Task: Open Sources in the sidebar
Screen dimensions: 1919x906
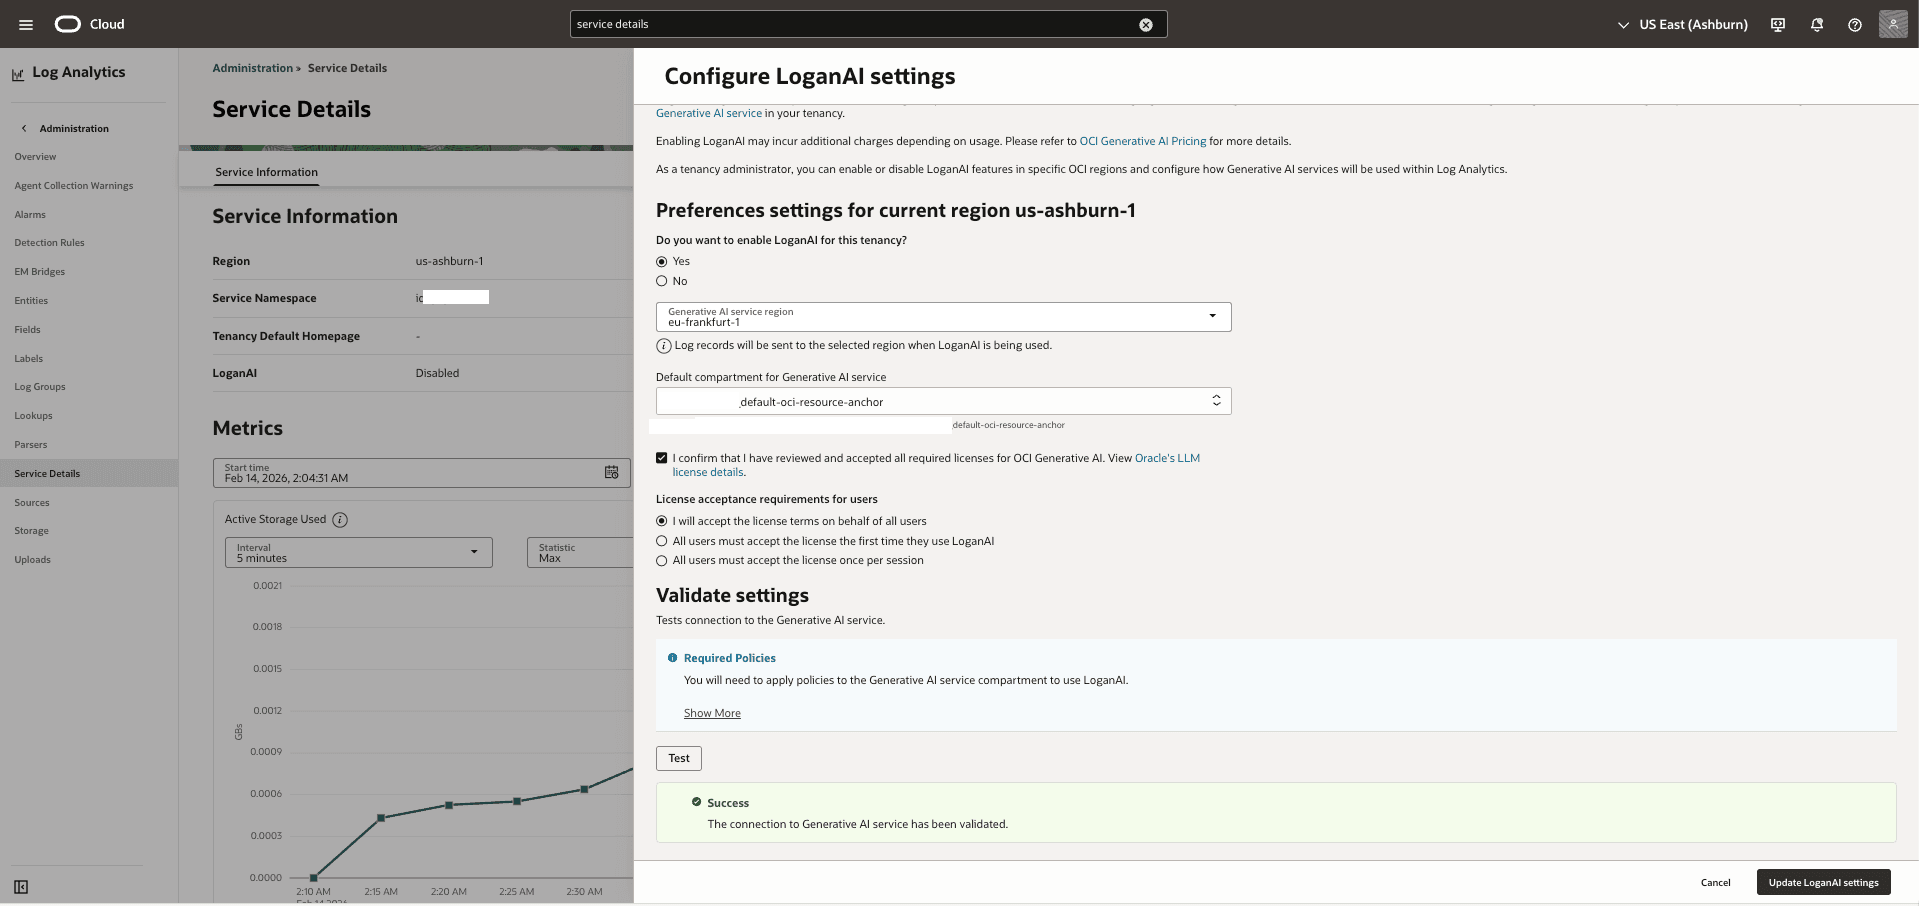Action: pos(32,503)
